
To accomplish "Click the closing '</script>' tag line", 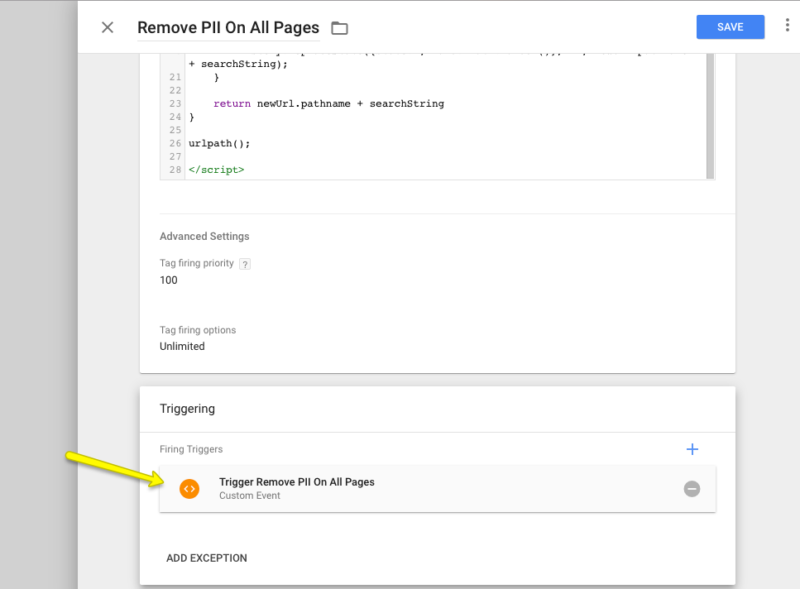I will pos(216,170).
